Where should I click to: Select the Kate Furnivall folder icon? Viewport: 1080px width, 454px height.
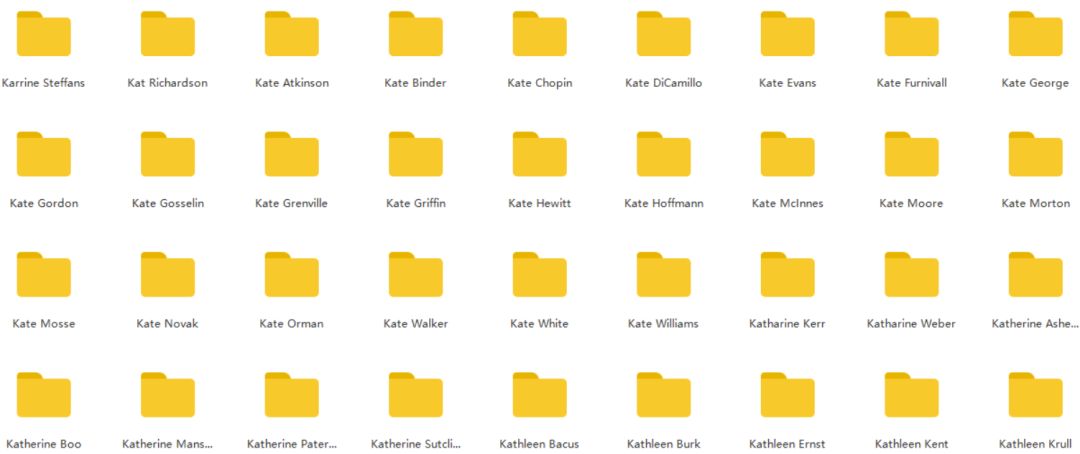pyautogui.click(x=911, y=34)
